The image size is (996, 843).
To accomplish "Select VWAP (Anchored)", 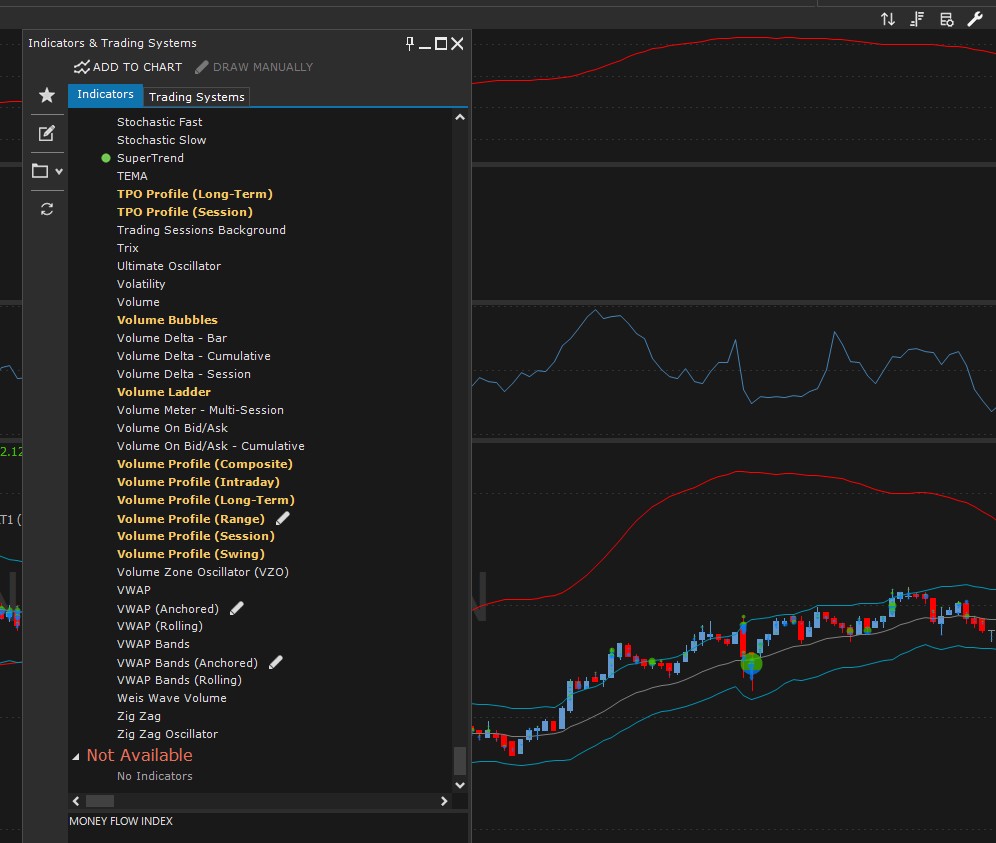I will [168, 609].
